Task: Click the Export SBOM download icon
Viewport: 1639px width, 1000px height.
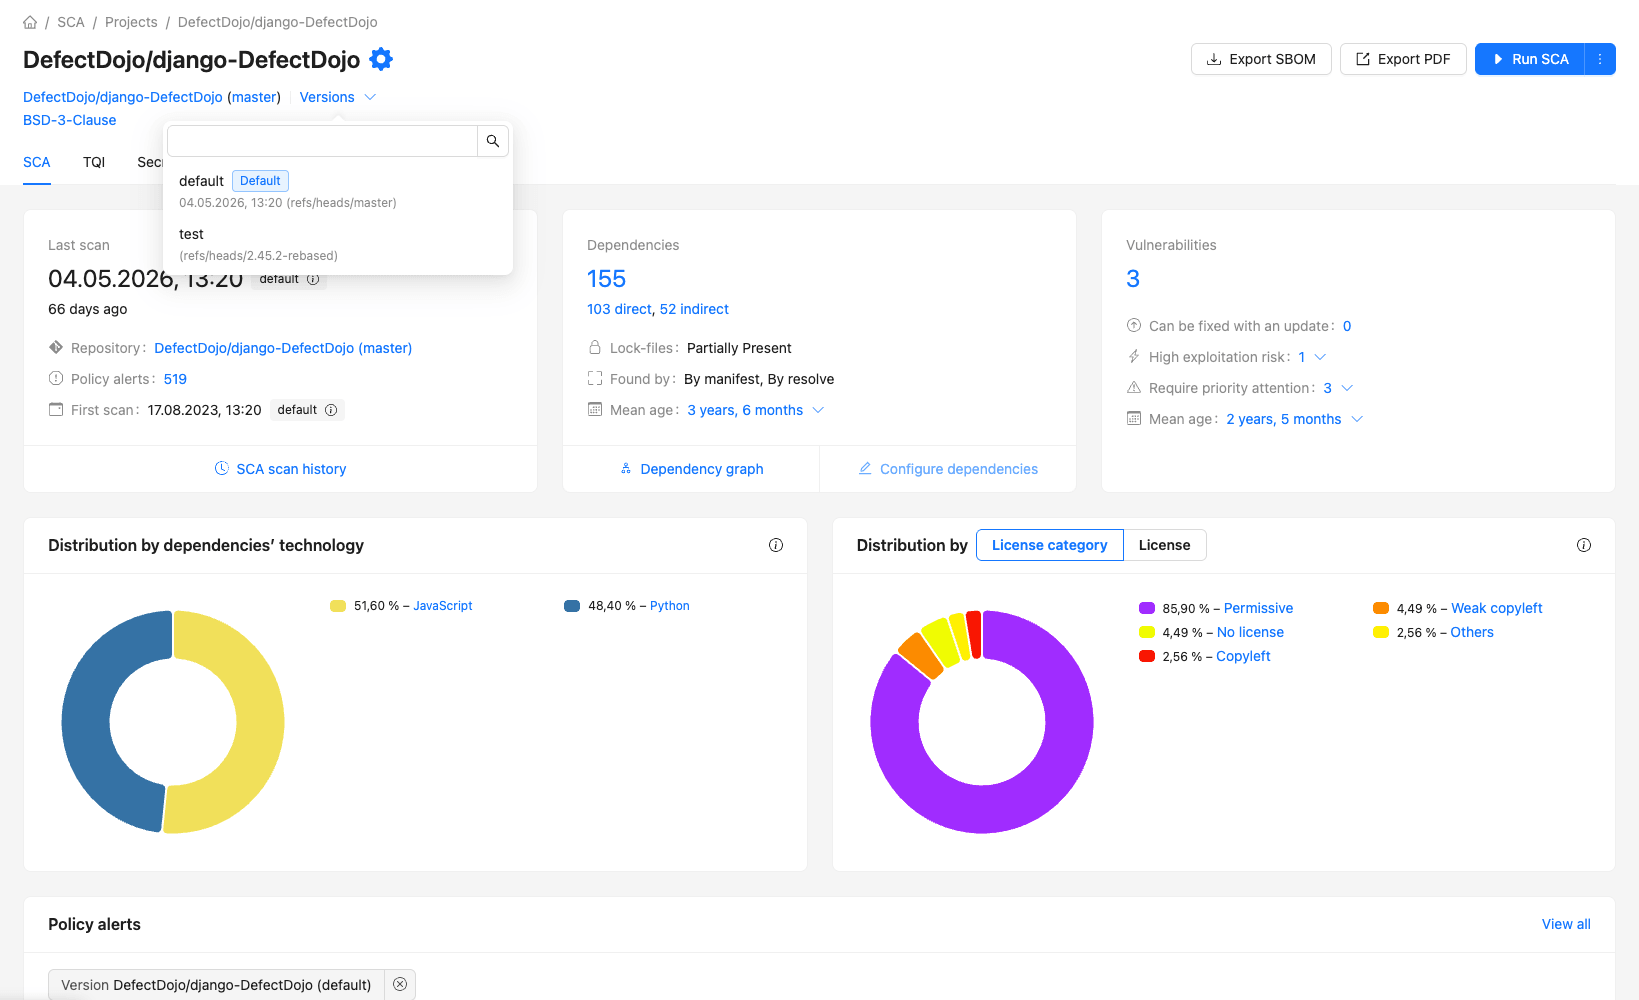Action: (x=1214, y=59)
